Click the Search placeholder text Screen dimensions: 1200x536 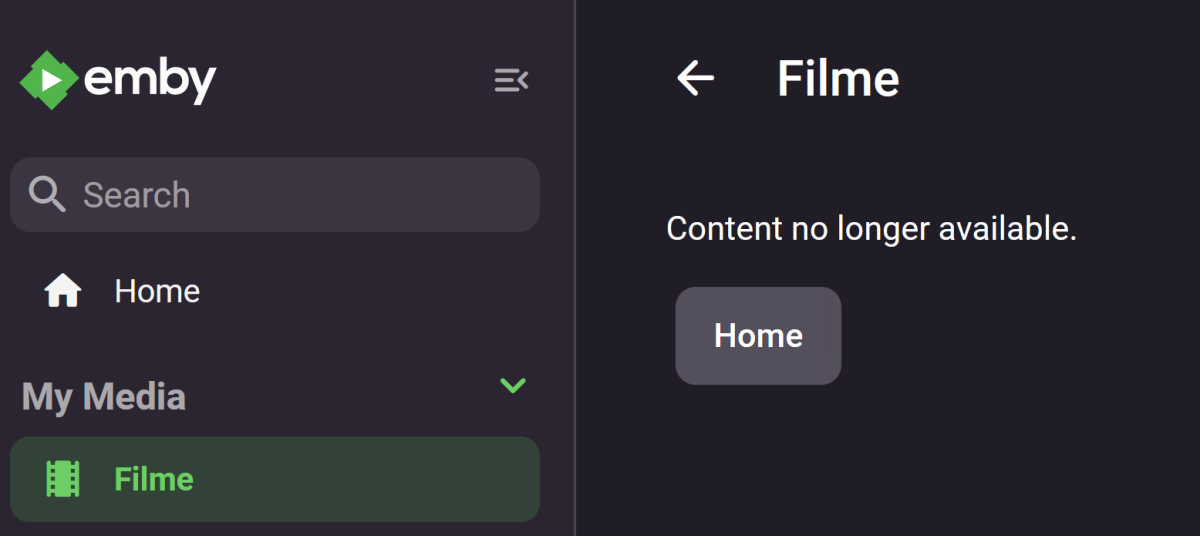(136, 195)
